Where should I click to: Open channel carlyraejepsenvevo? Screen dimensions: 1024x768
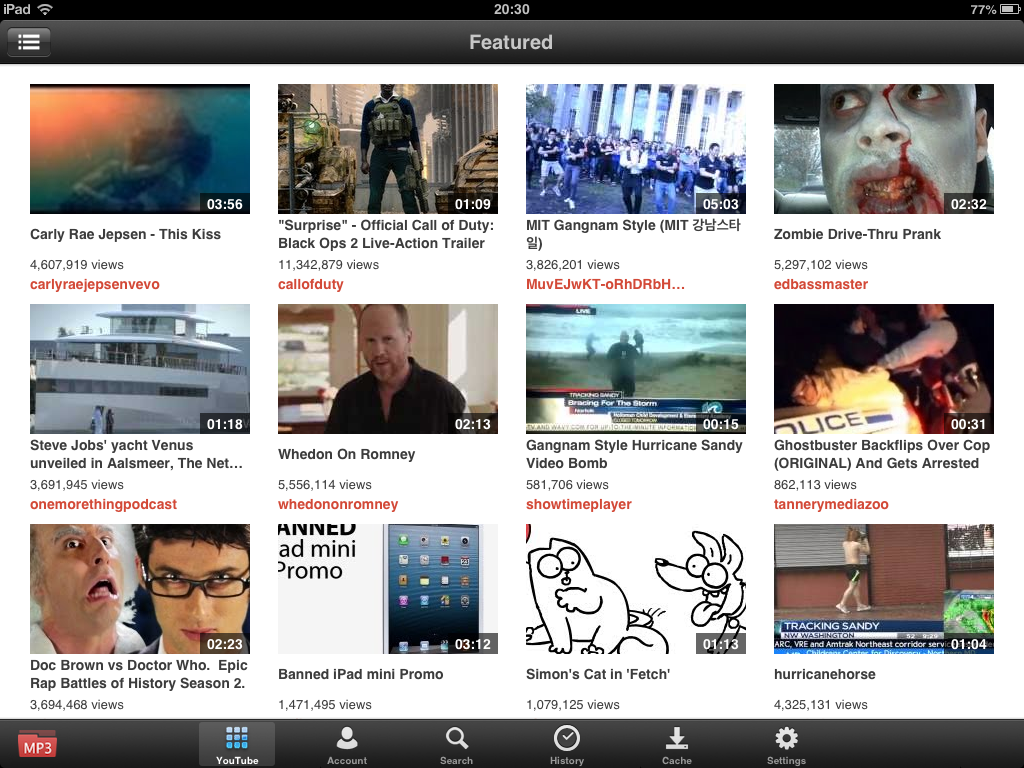pos(94,283)
